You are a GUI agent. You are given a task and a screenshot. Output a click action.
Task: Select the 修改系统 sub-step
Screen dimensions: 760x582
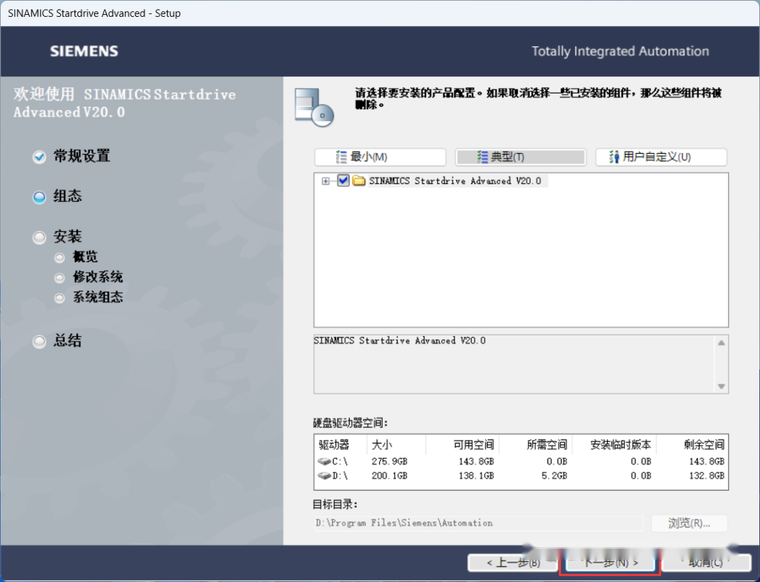pos(97,277)
